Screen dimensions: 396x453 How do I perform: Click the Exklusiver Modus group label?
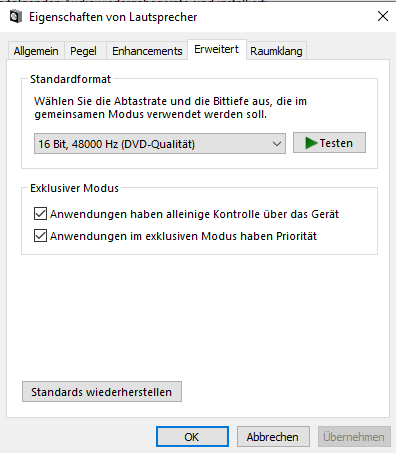[x=74, y=188]
